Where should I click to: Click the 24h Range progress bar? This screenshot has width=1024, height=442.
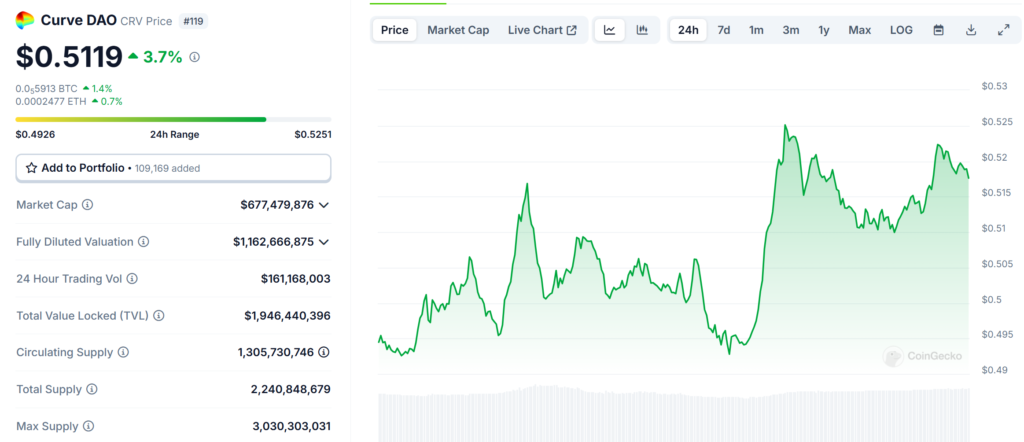(173, 119)
